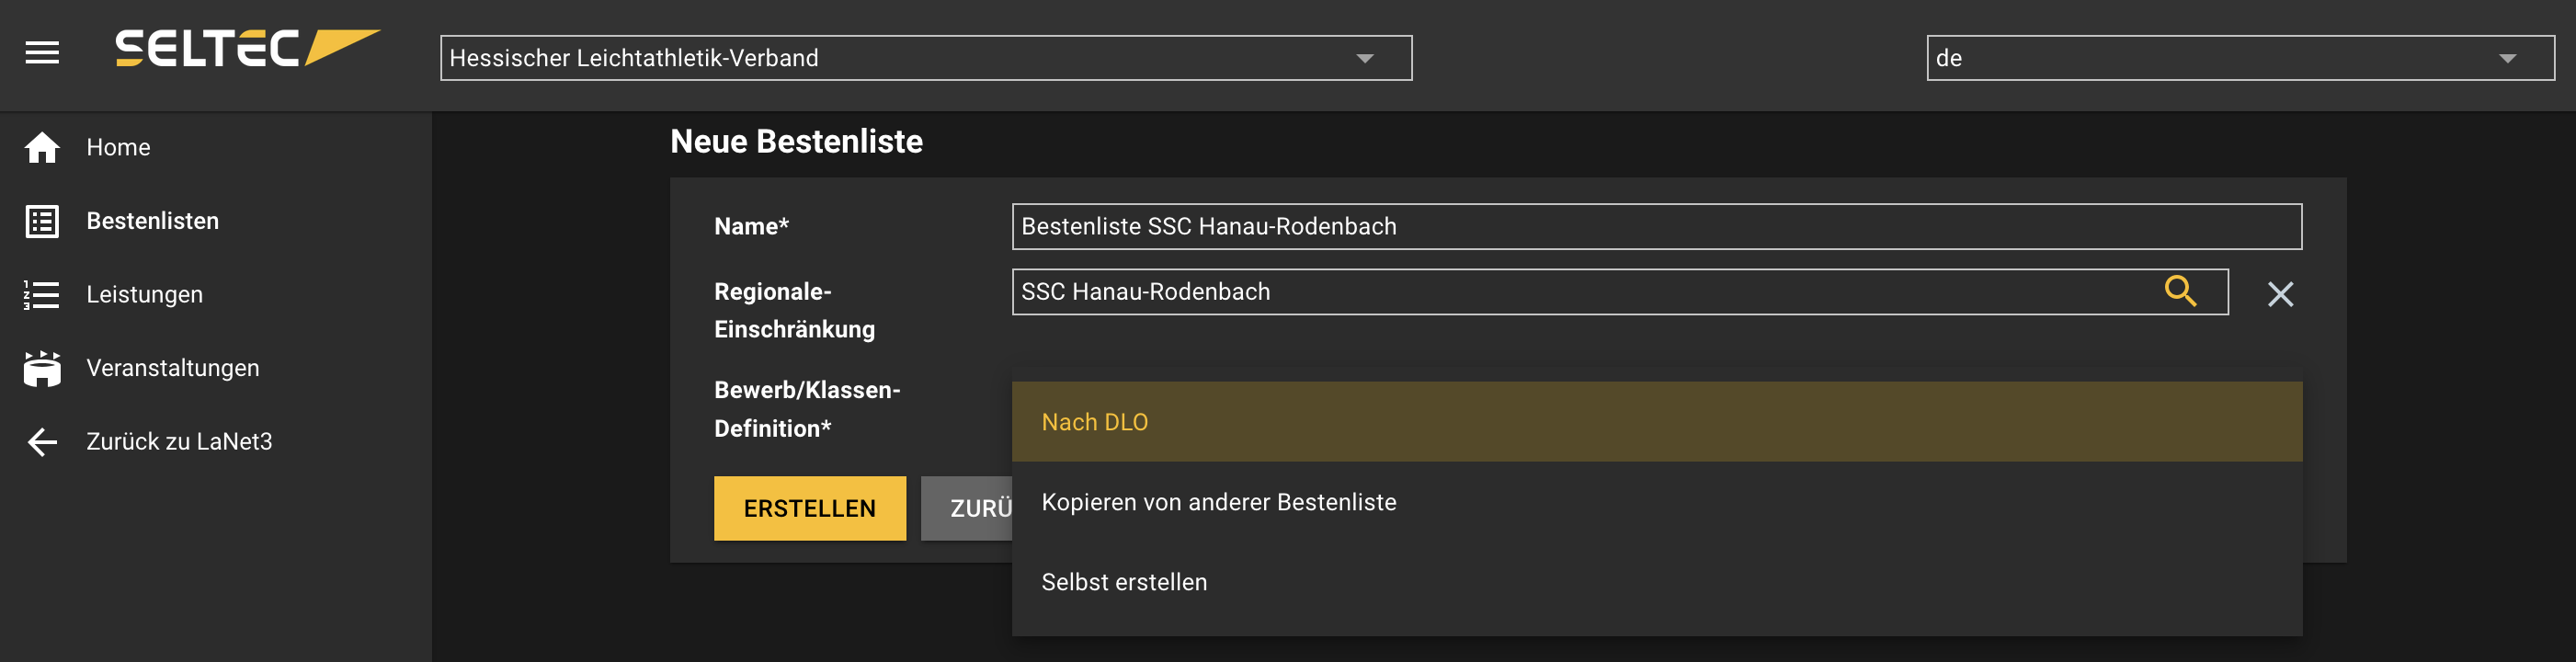Click the Bestenlisten list icon
Screen dimensions: 2576x662
42,221
